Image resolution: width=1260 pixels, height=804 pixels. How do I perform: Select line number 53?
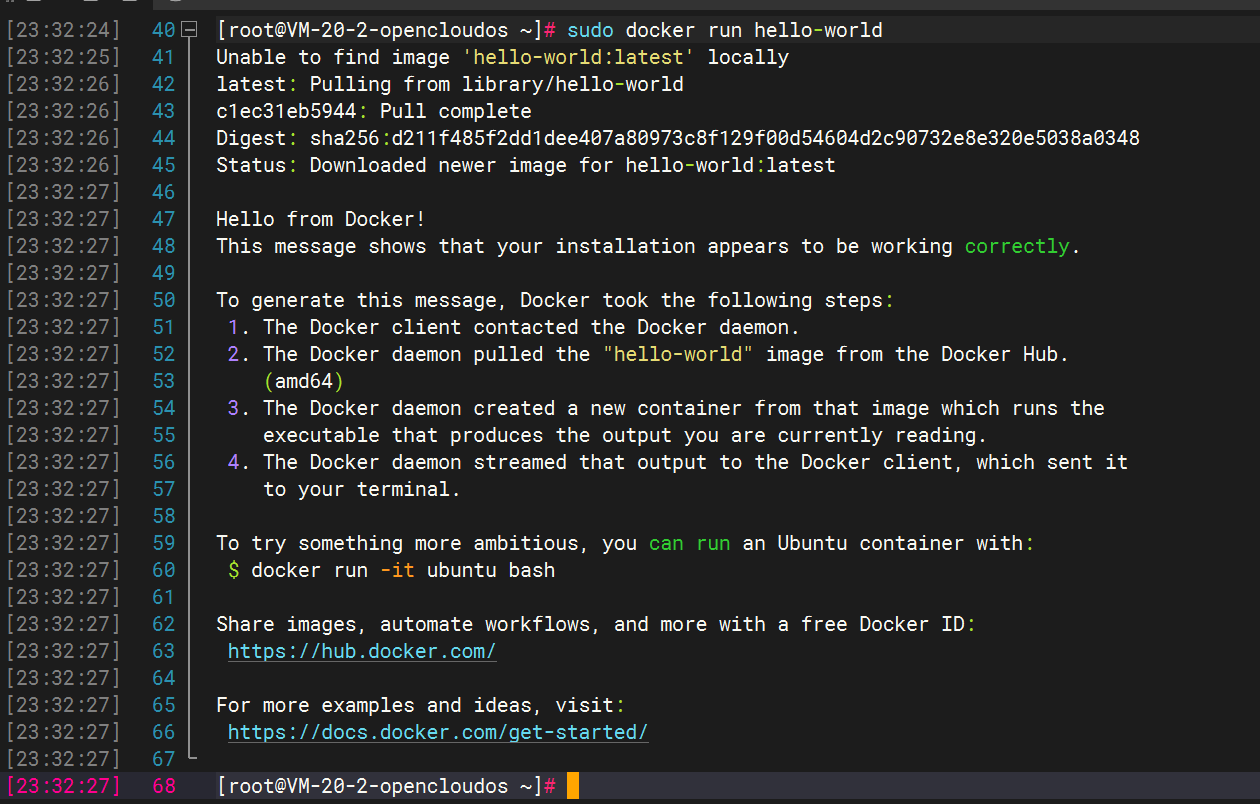(x=163, y=381)
